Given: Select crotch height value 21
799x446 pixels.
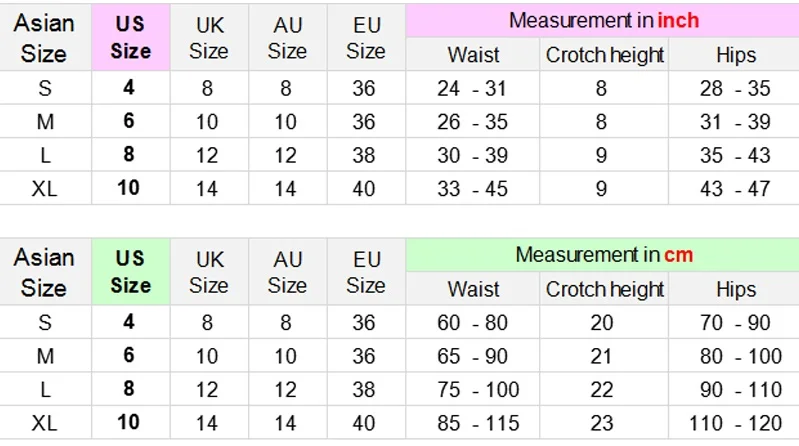Looking at the screenshot, I should (602, 356).
